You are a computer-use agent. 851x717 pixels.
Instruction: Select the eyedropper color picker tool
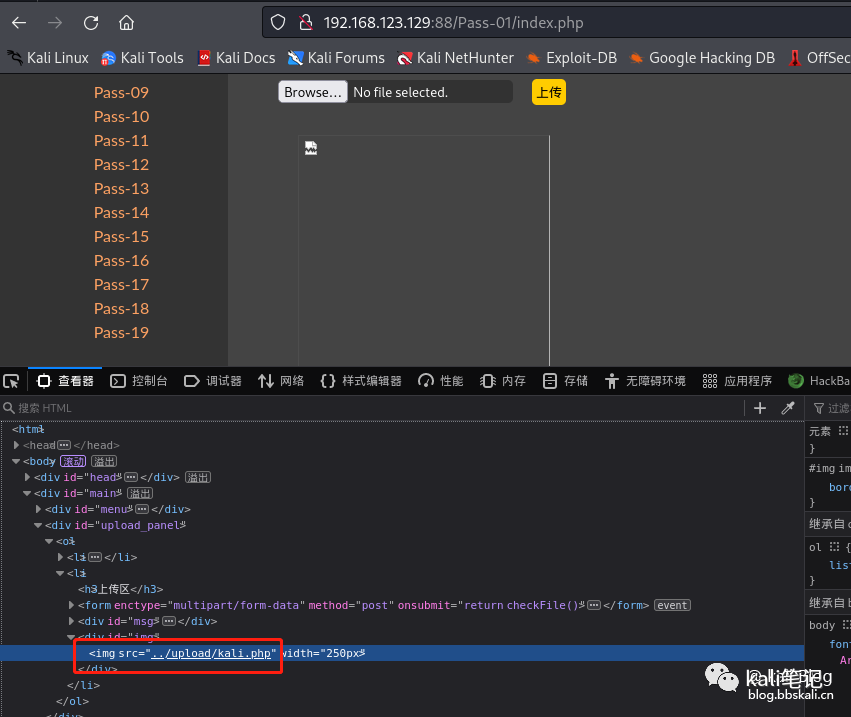[788, 408]
